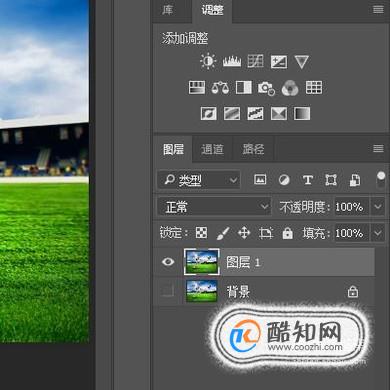Add a Brightness/Contrast adjustment
390x390 pixels.
pos(208,62)
